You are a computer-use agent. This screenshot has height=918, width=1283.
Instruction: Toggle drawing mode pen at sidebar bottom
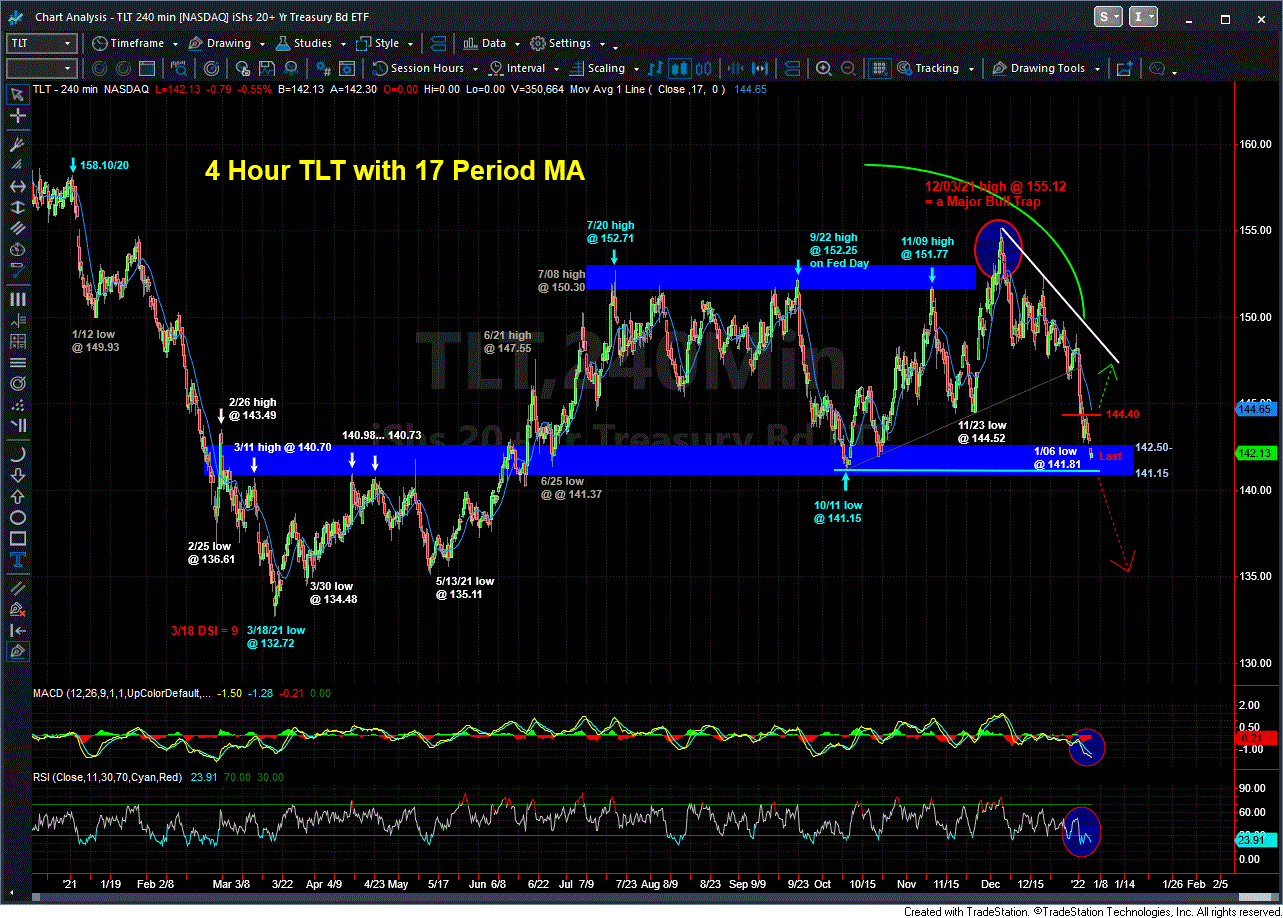click(x=17, y=651)
